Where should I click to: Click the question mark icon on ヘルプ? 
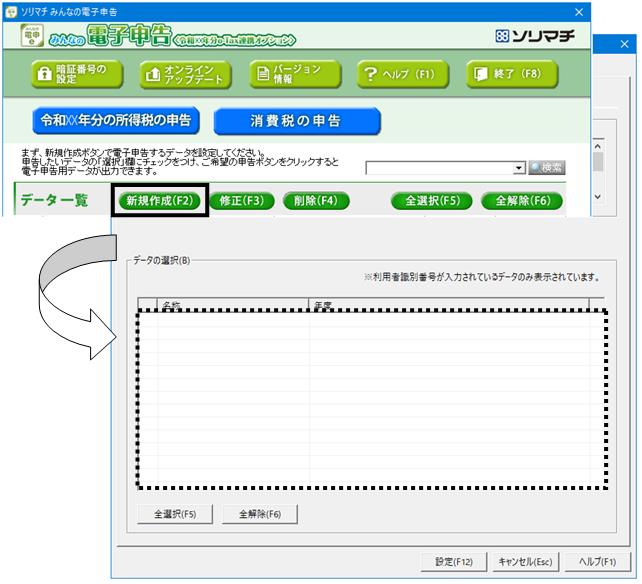[x=370, y=74]
